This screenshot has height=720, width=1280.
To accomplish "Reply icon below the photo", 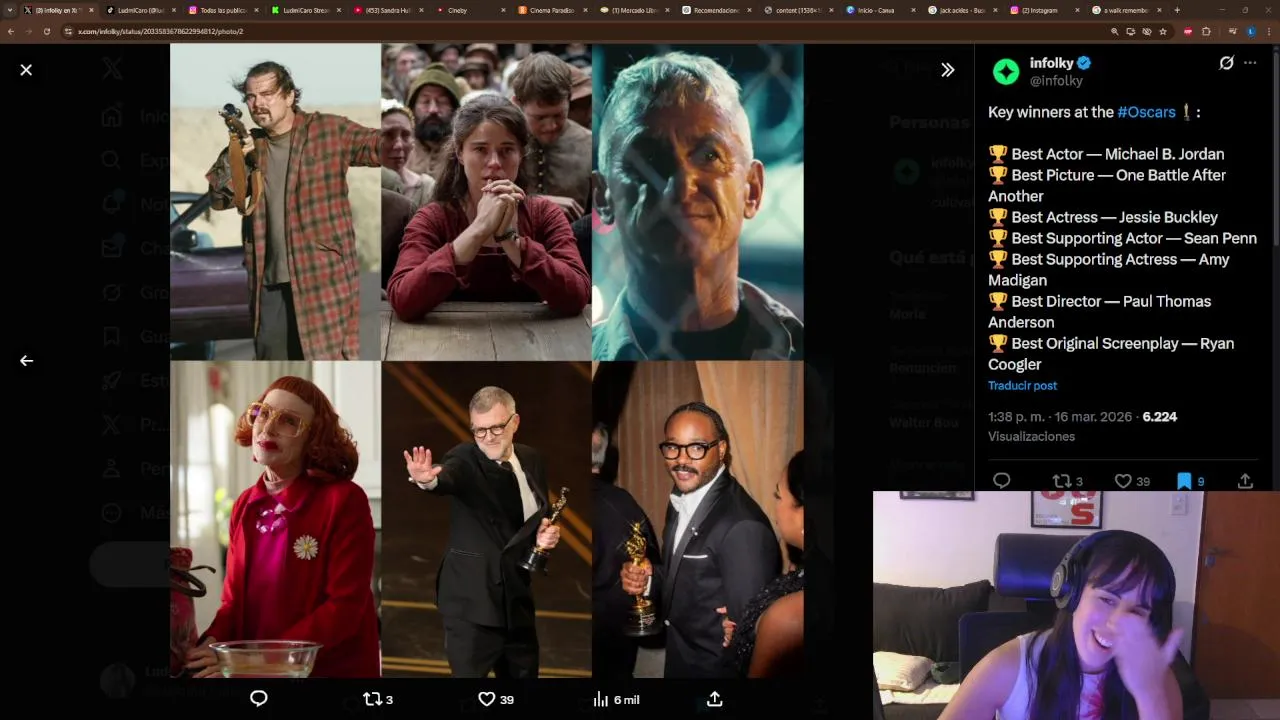I will pyautogui.click(x=258, y=699).
